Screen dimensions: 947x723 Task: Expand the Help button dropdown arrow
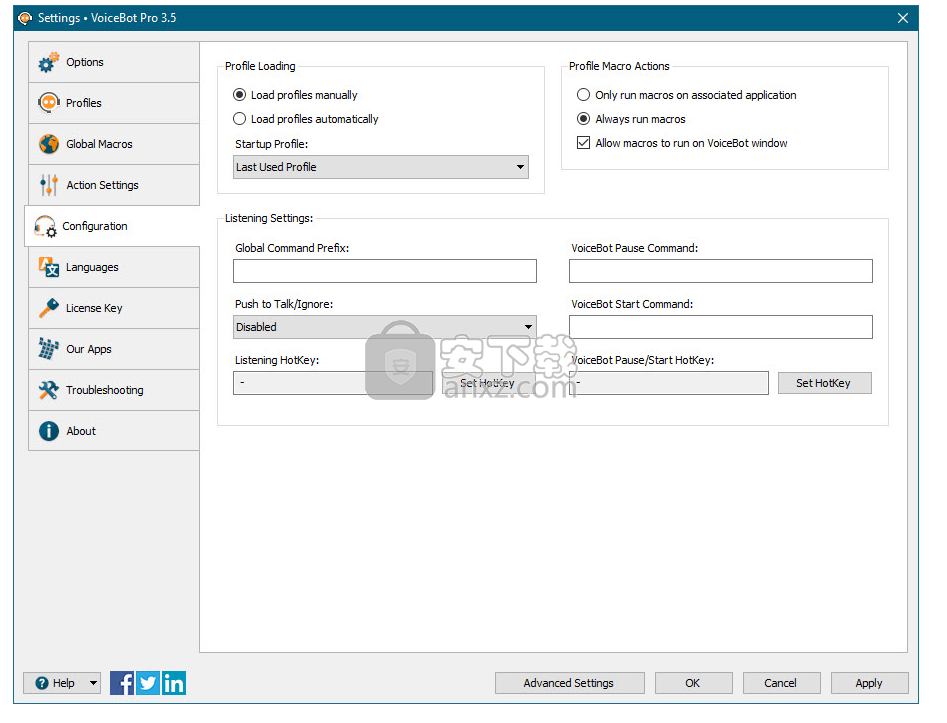(94, 683)
